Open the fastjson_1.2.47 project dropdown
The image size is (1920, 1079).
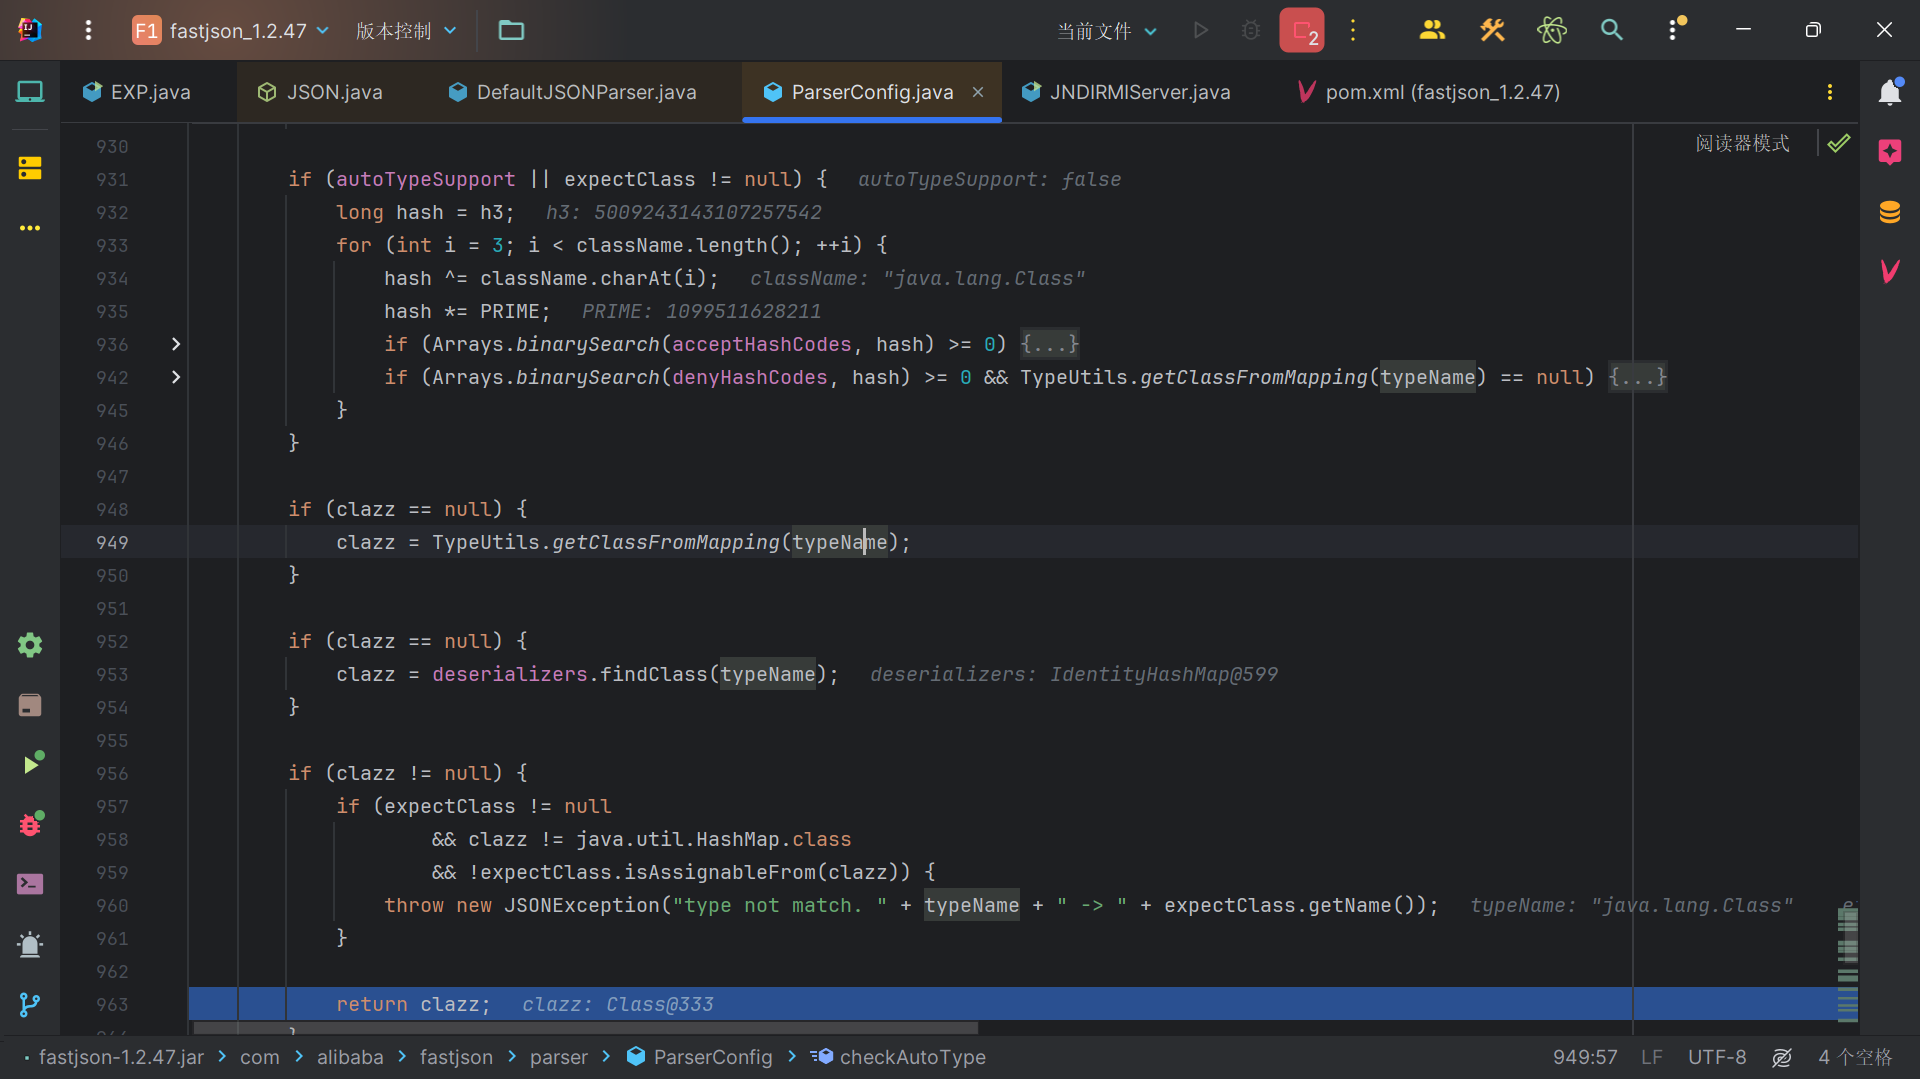pos(231,31)
